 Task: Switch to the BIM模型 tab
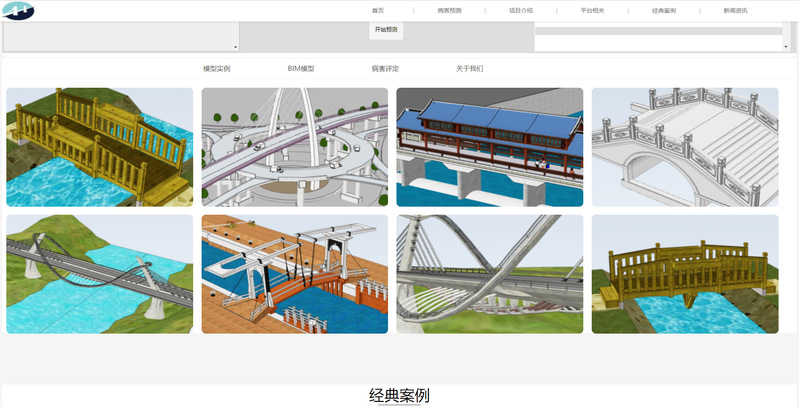pyautogui.click(x=300, y=69)
